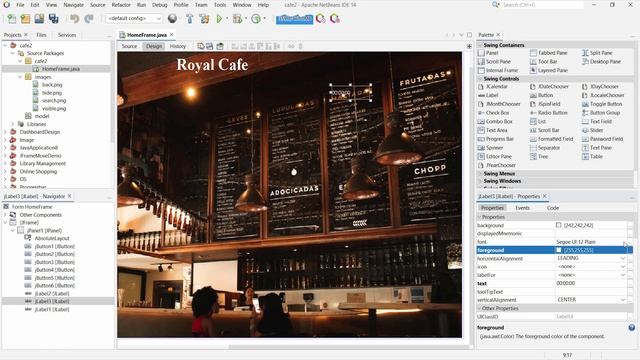Run the project with green arrow
This screenshot has height=360, width=640.
tap(219, 19)
